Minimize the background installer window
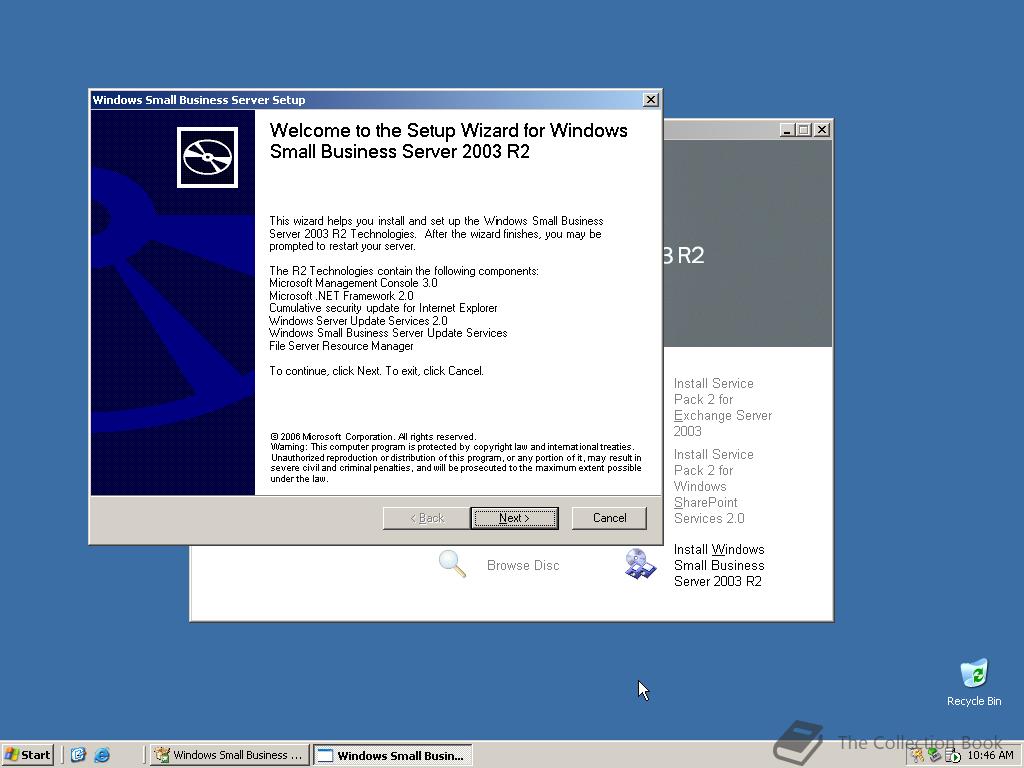The image size is (1024, 768). (788, 130)
